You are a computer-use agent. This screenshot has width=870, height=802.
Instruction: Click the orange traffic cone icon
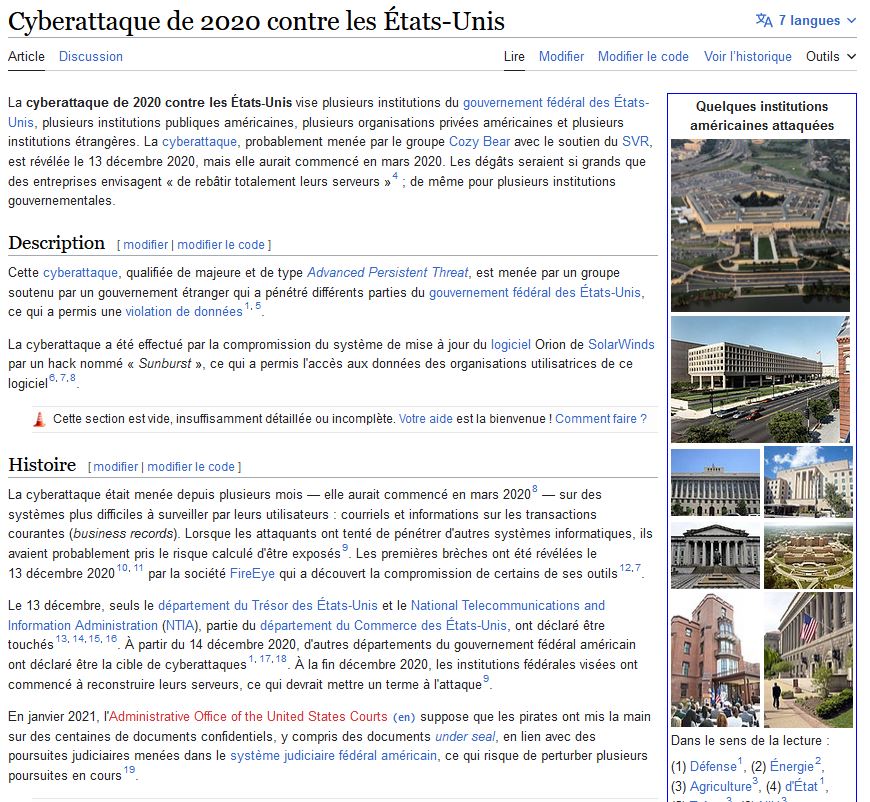pos(39,419)
